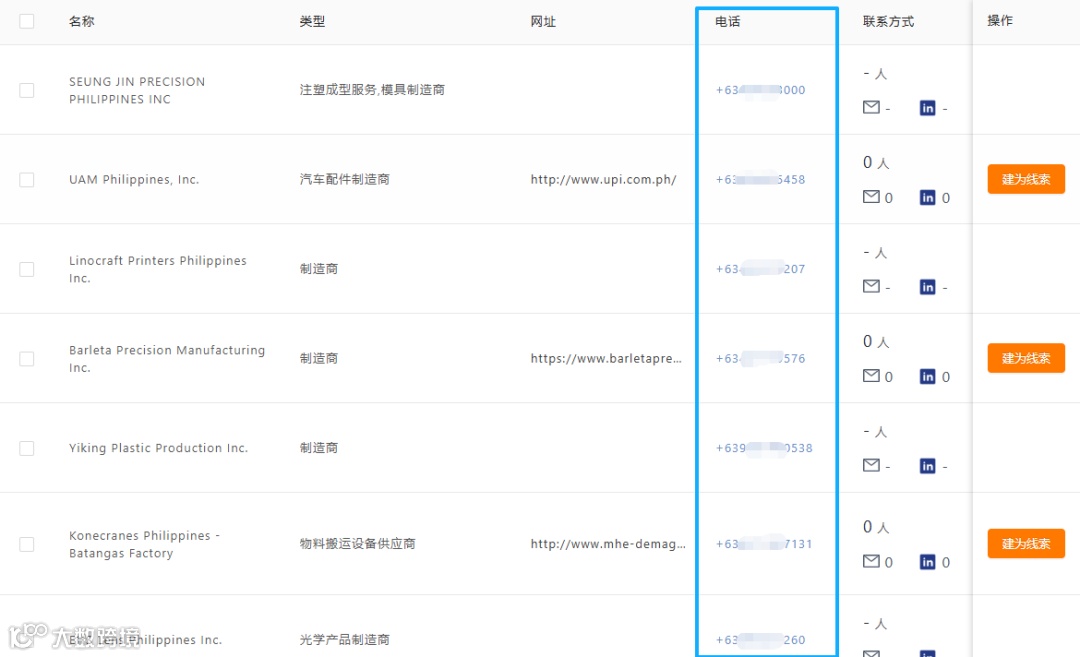Click the email icon in SEUNG JIN PRECISION row
The height and width of the screenshot is (657, 1080).
point(871,107)
